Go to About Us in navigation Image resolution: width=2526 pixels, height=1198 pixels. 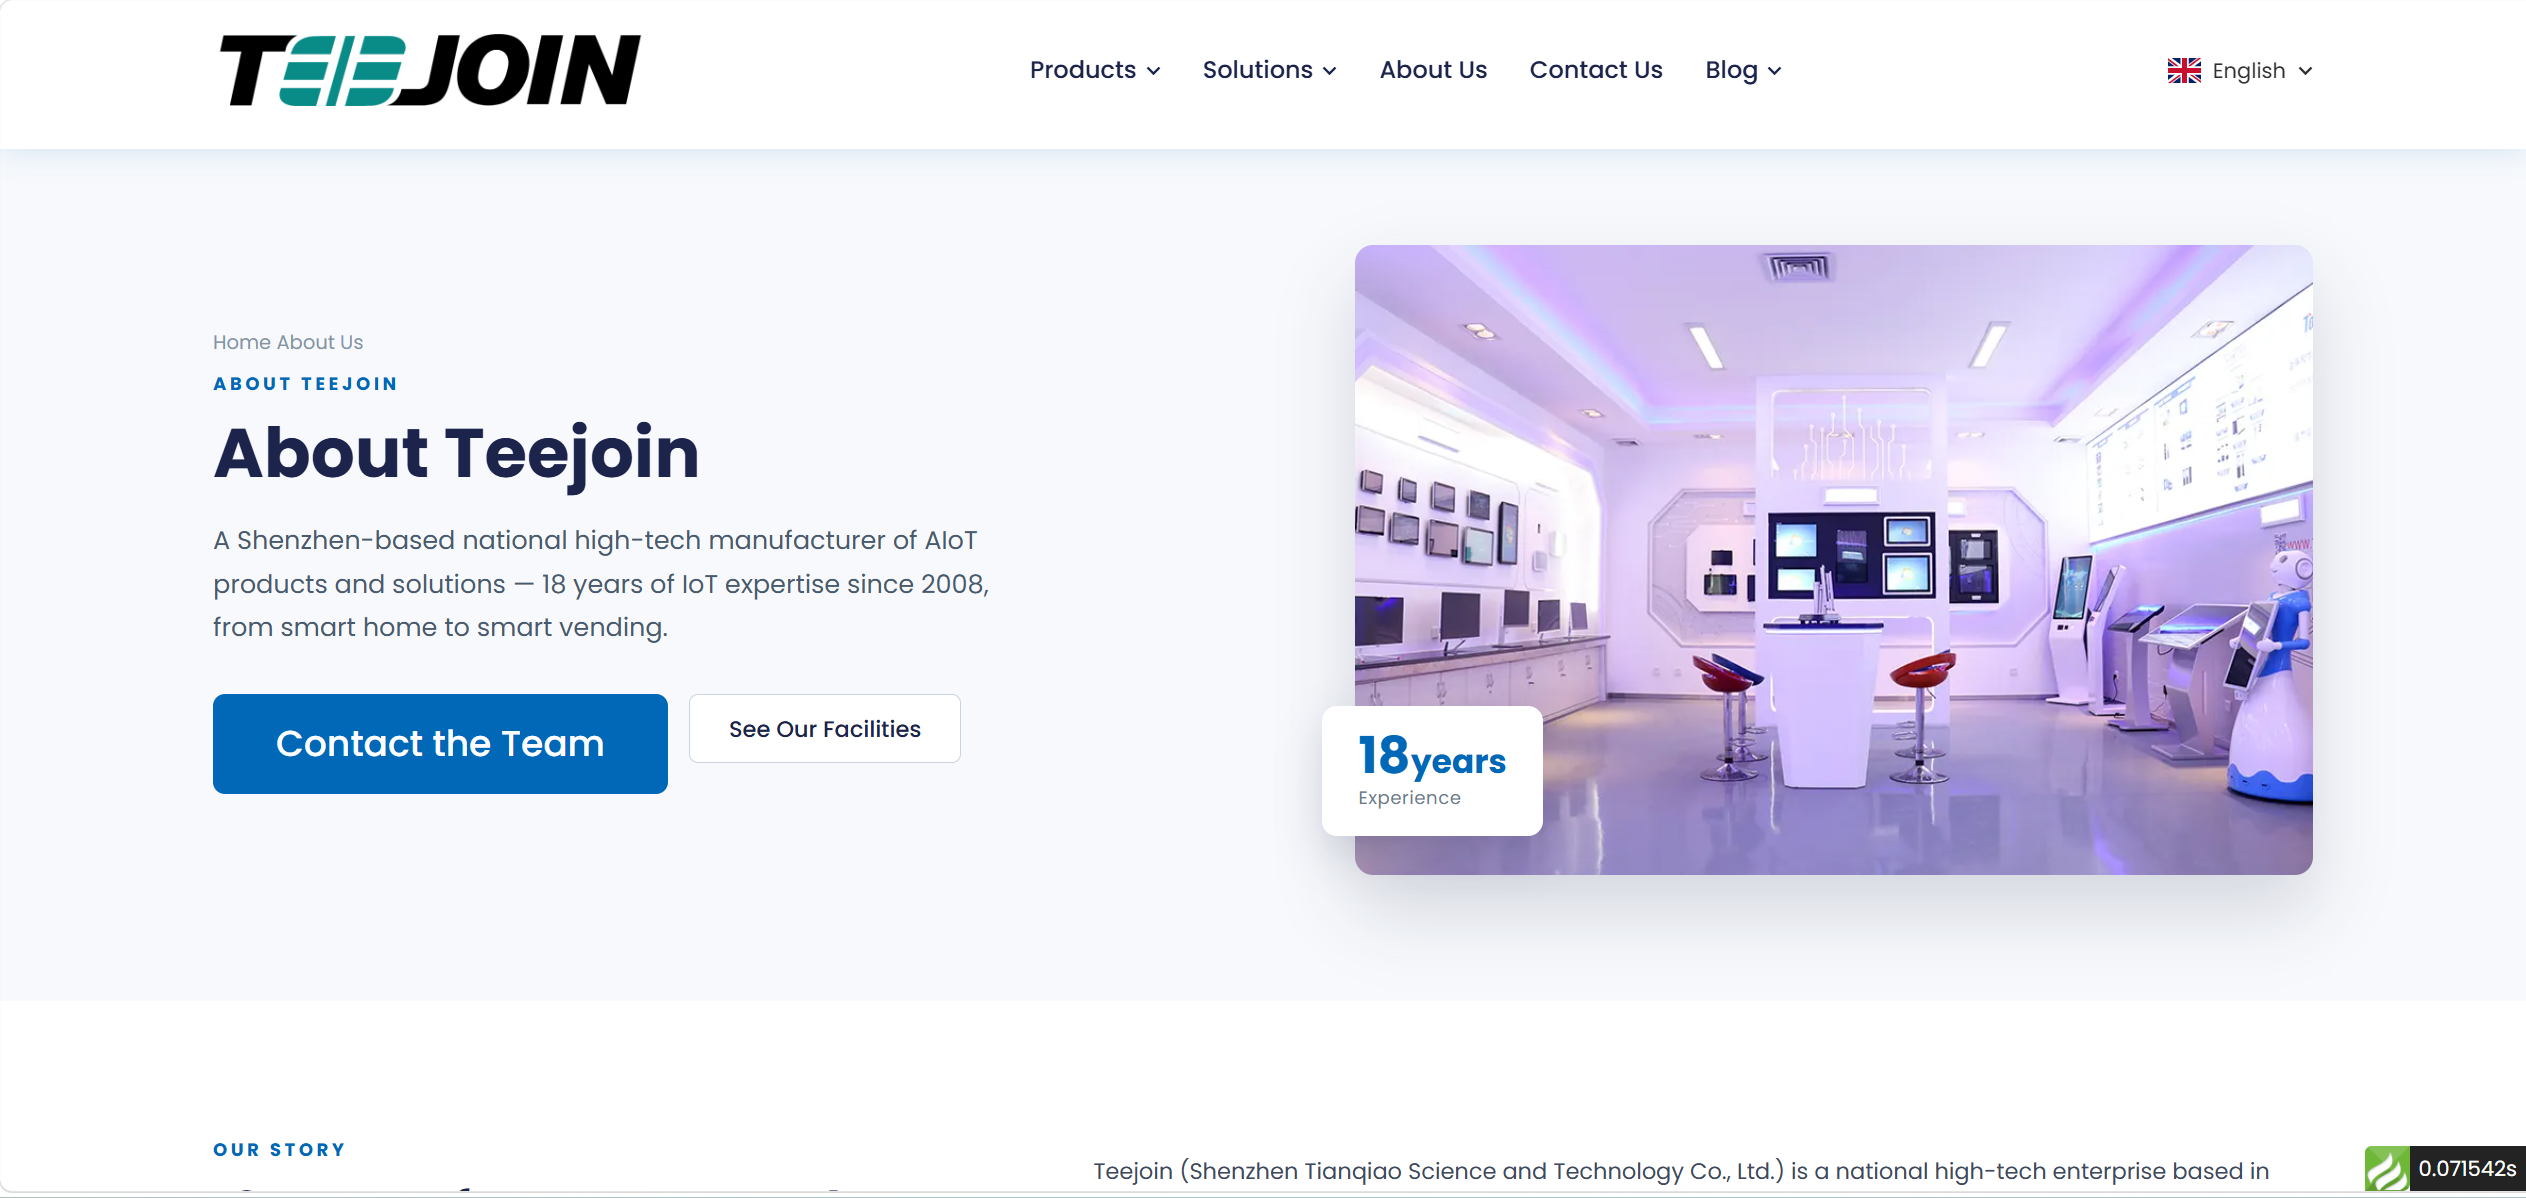coord(1433,70)
